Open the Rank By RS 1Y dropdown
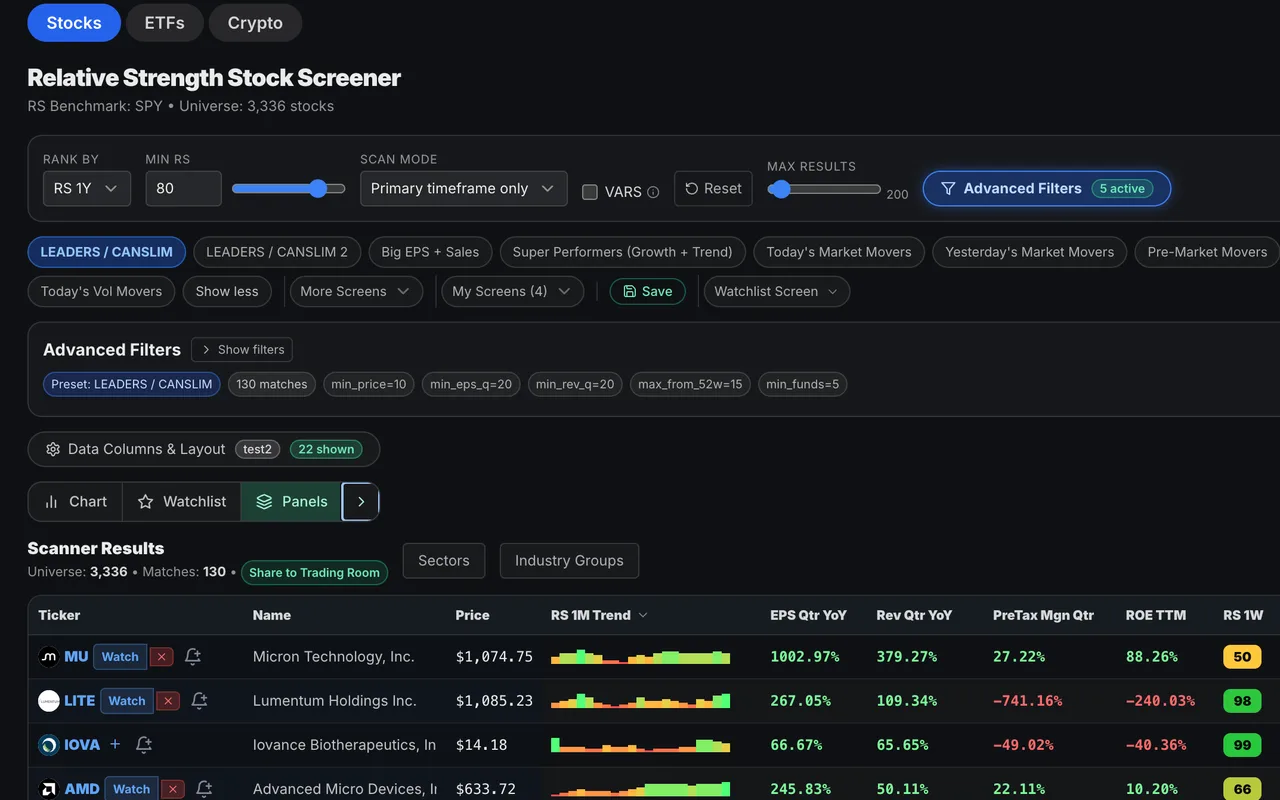Screen dimensions: 1280x800 [87, 188]
